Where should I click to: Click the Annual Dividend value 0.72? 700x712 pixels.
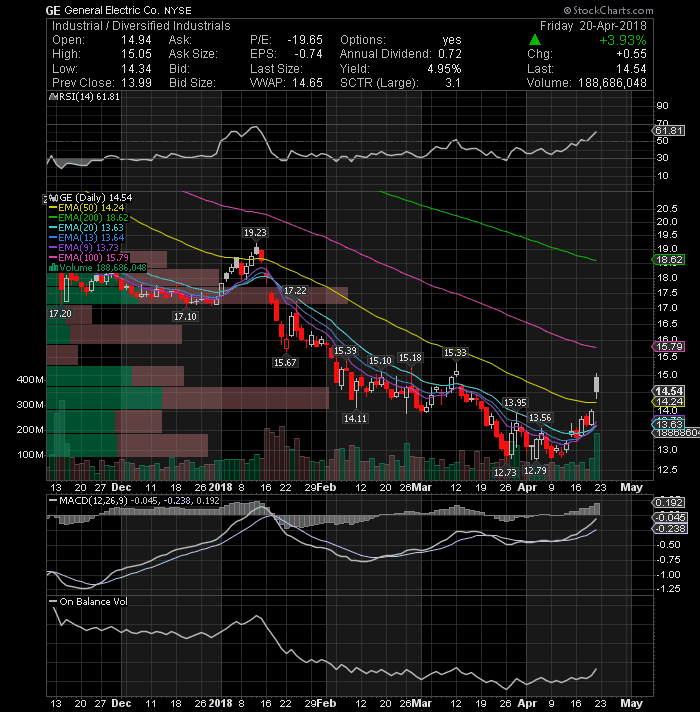(x=450, y=54)
